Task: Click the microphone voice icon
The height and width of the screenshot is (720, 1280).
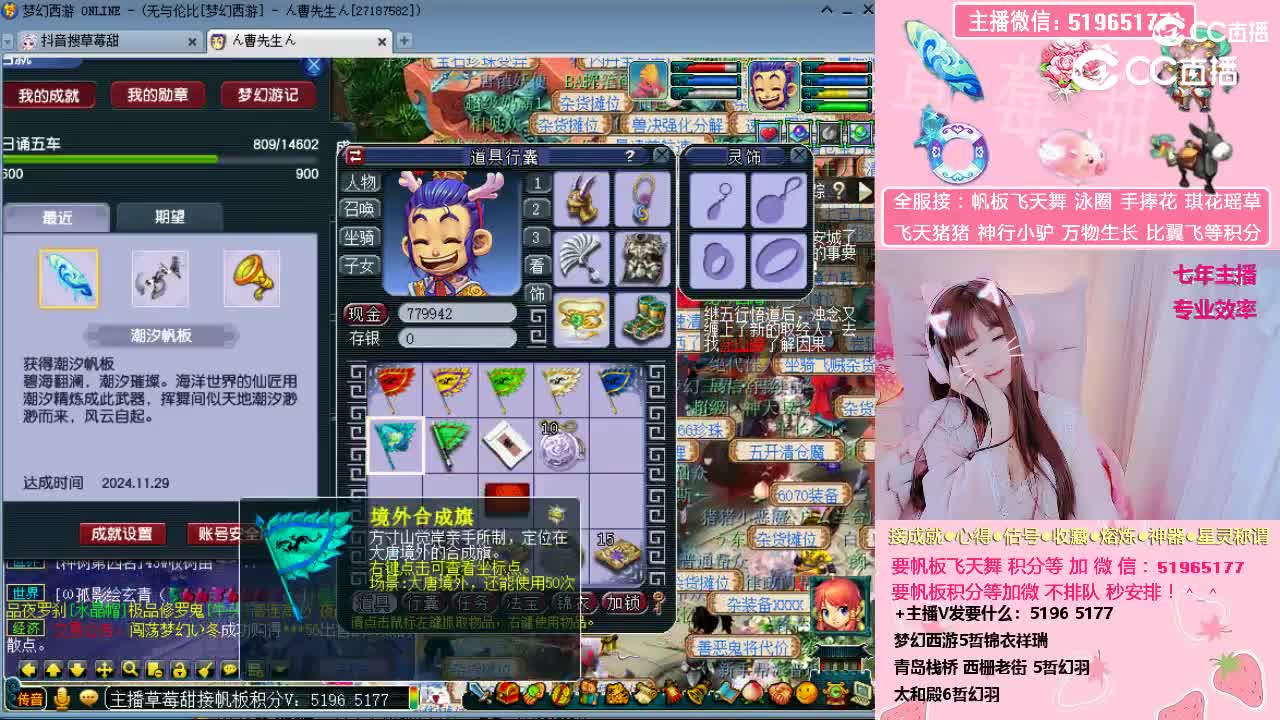Action: coord(62,698)
